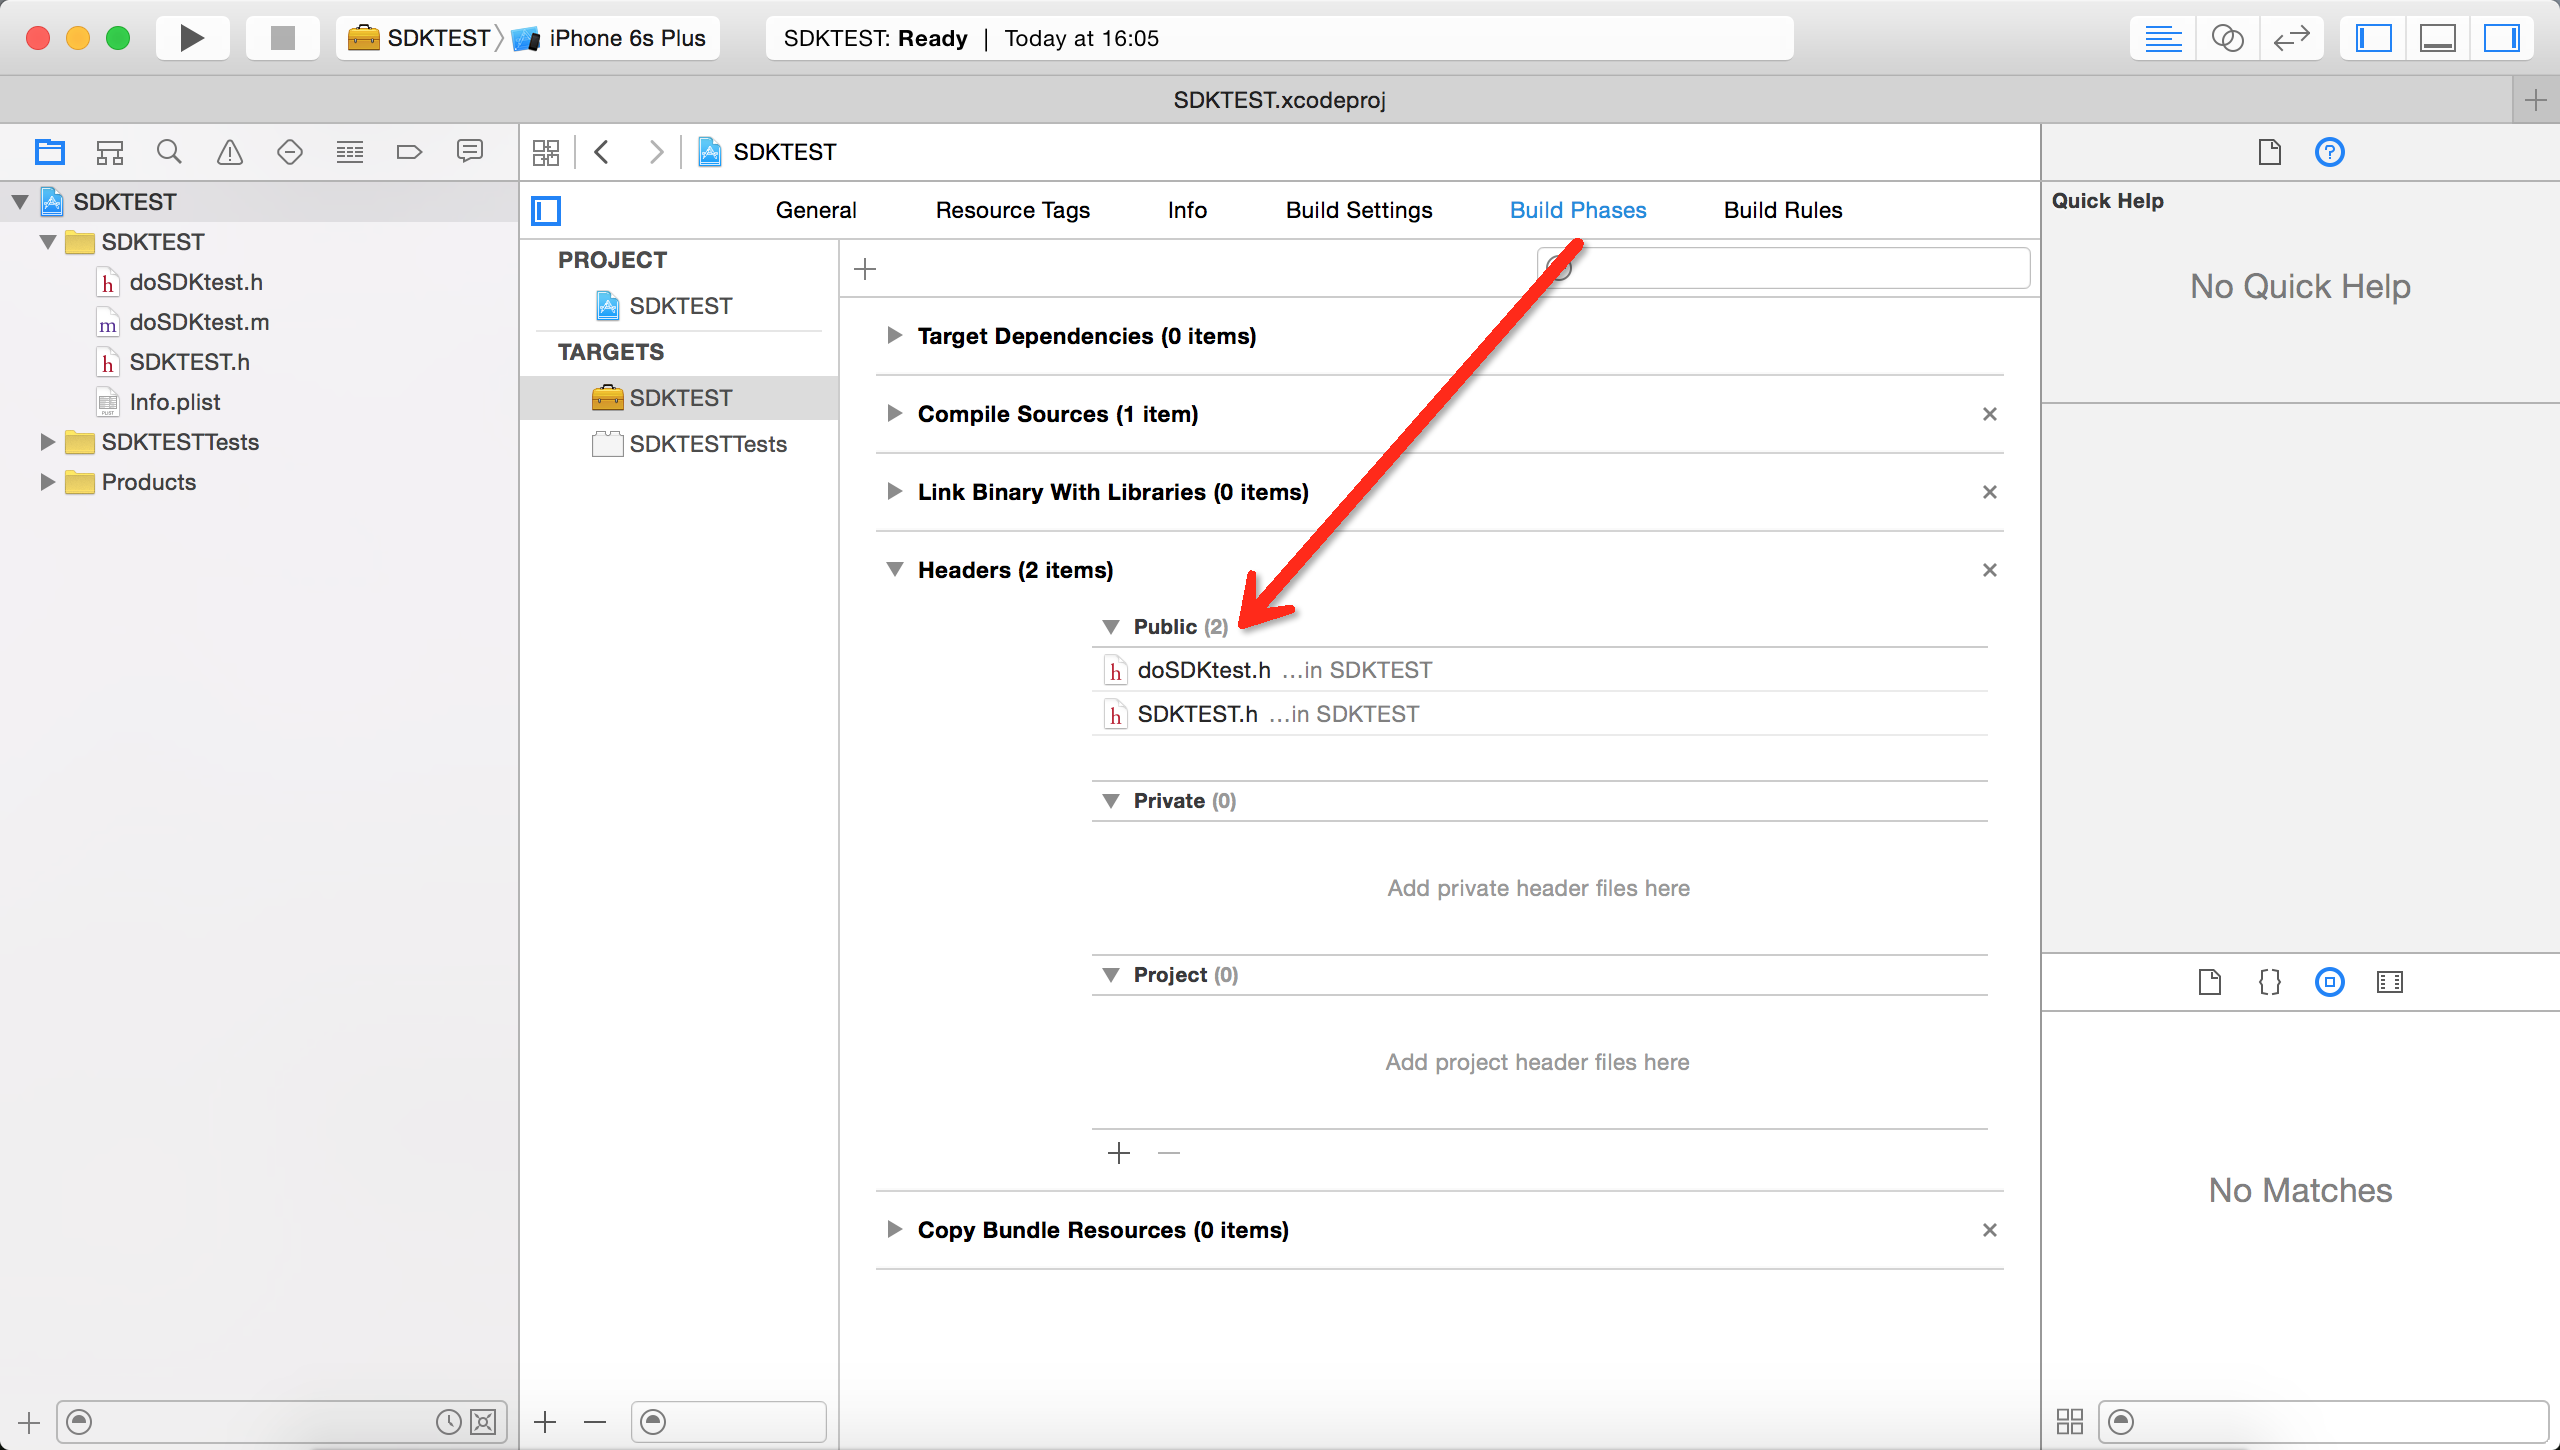Image resolution: width=2560 pixels, height=1450 pixels.
Task: Show the File Template library
Action: click(2210, 982)
